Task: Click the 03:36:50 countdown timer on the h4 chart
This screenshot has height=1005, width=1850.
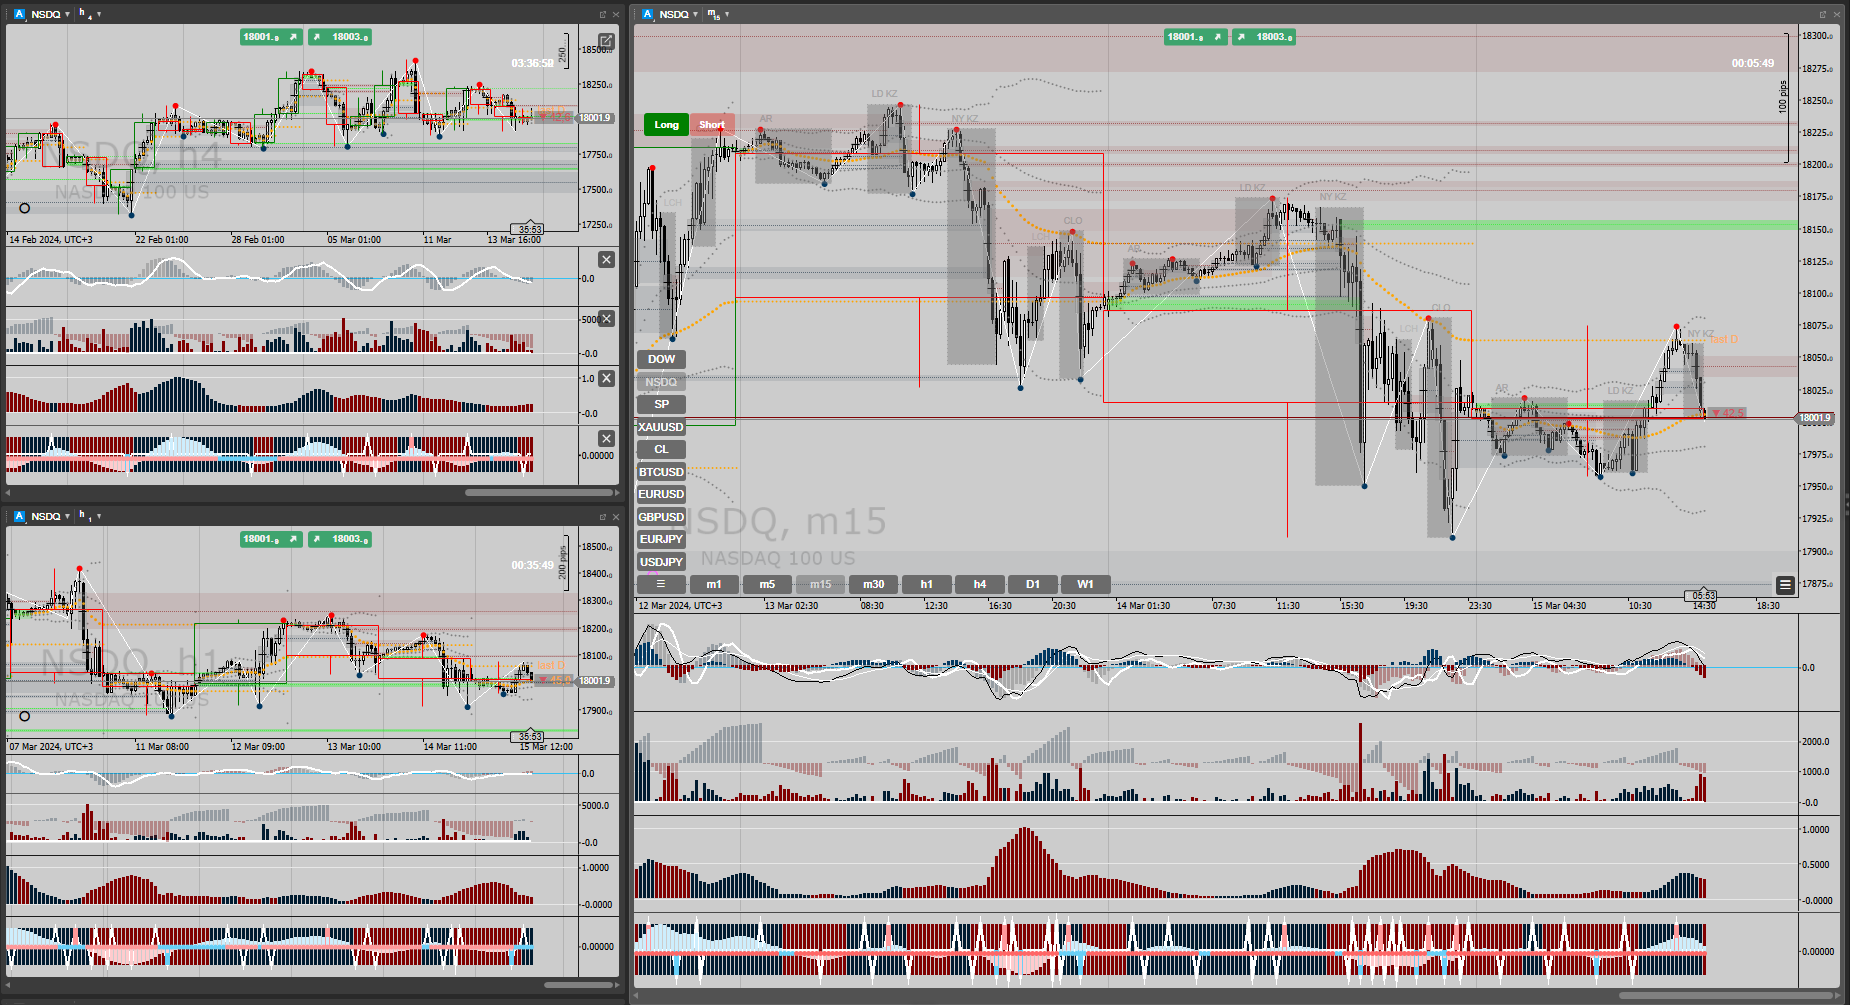Action: [x=532, y=63]
